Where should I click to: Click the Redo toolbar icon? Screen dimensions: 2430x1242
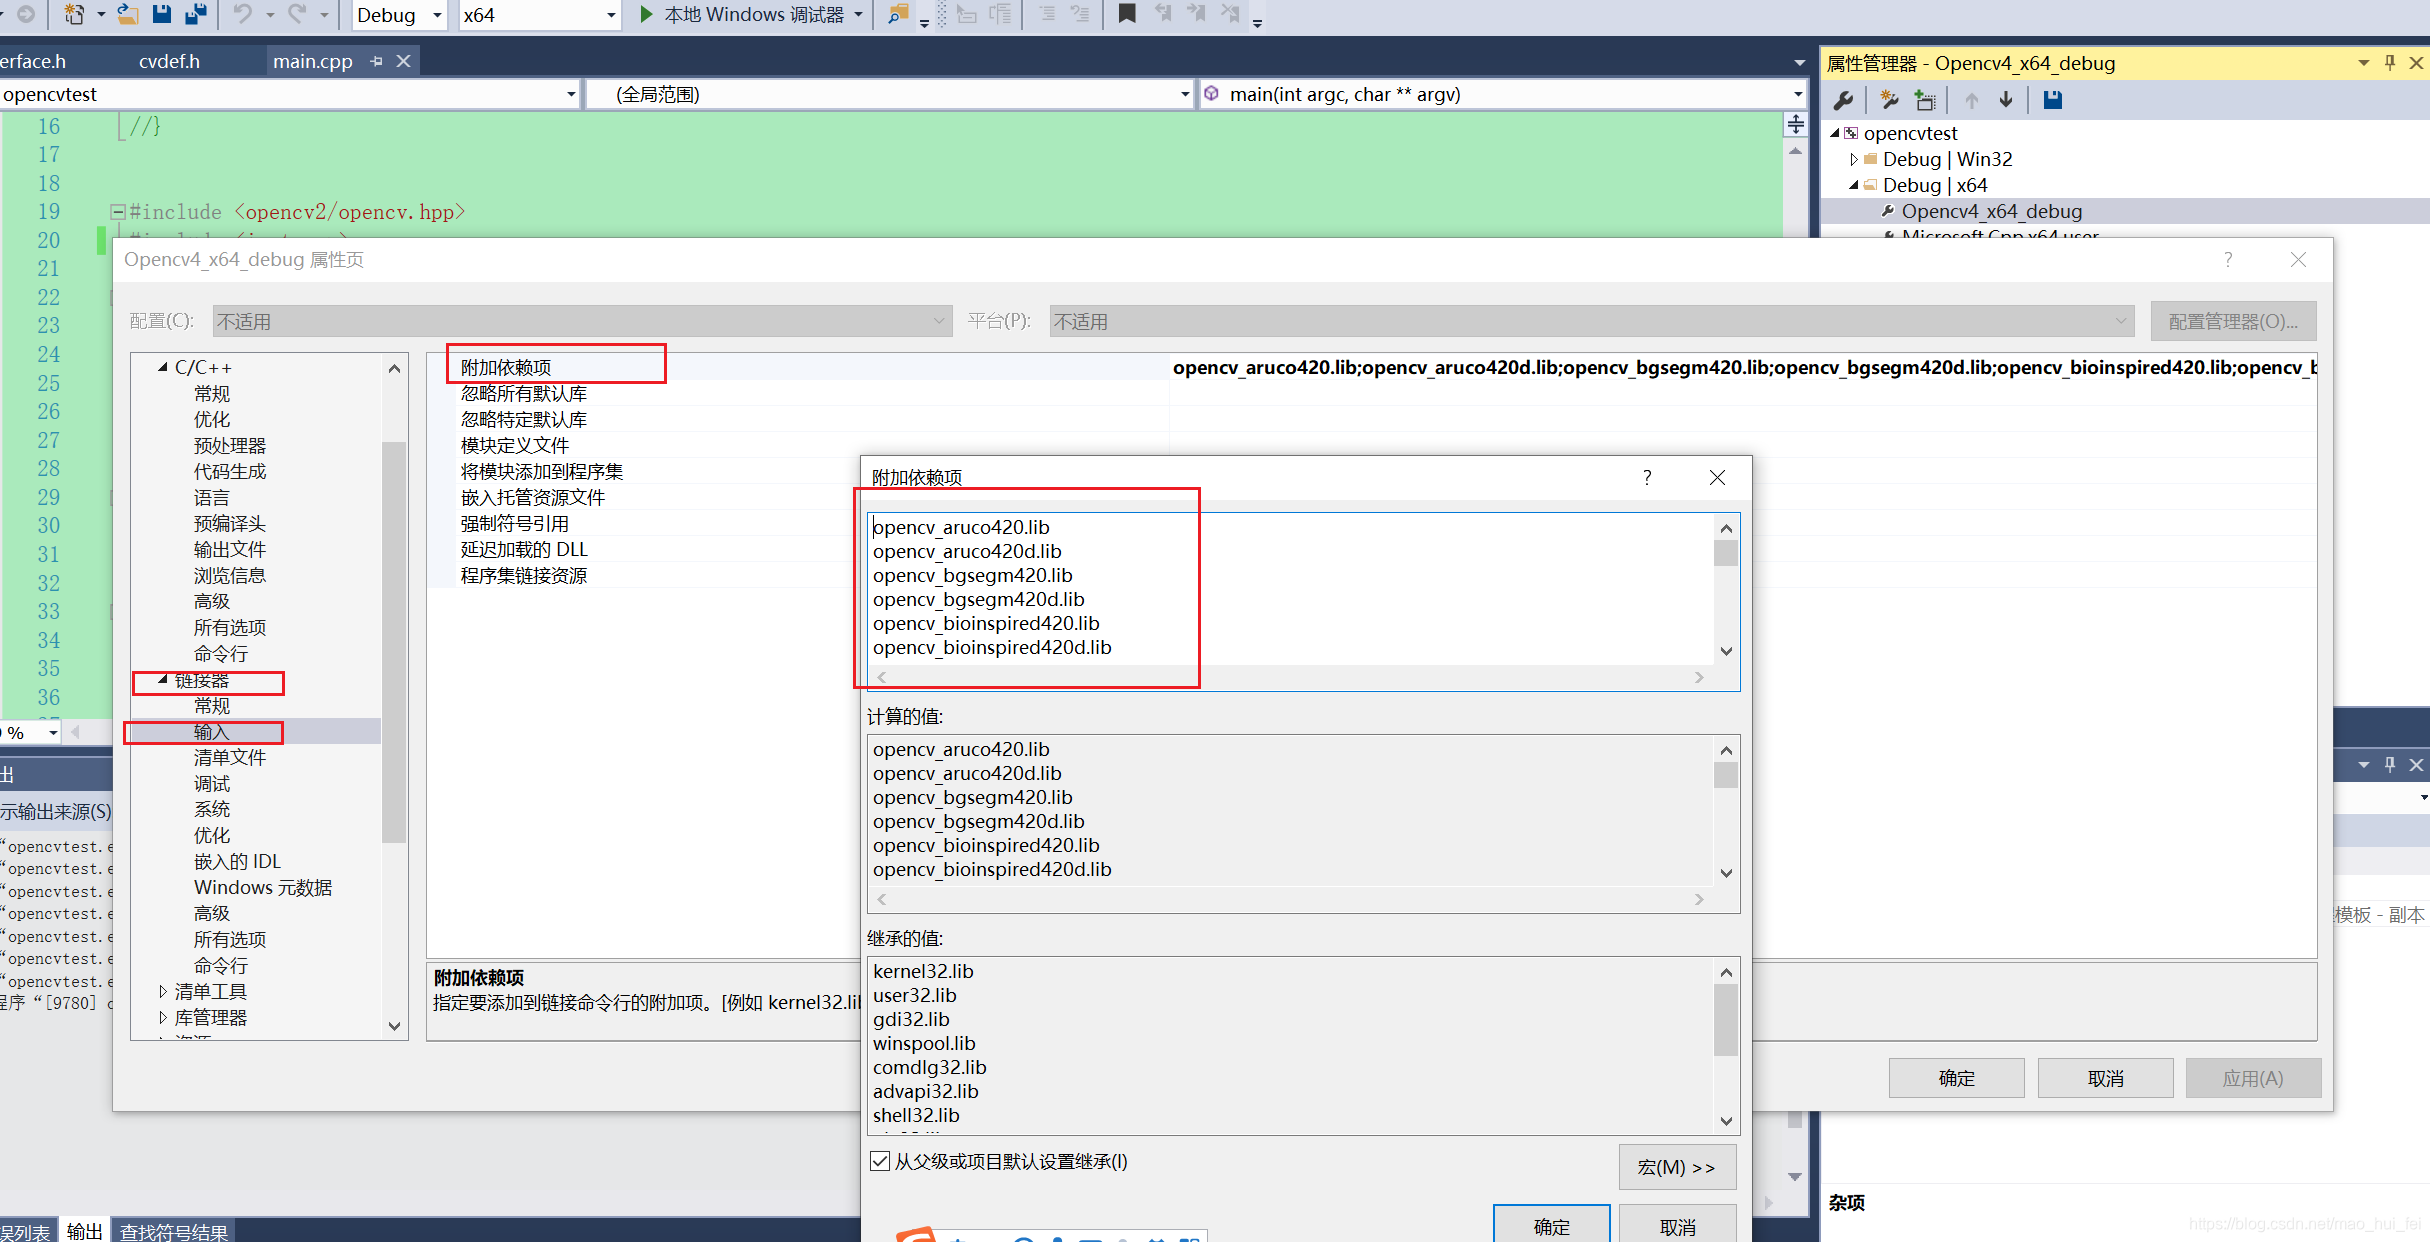point(297,14)
